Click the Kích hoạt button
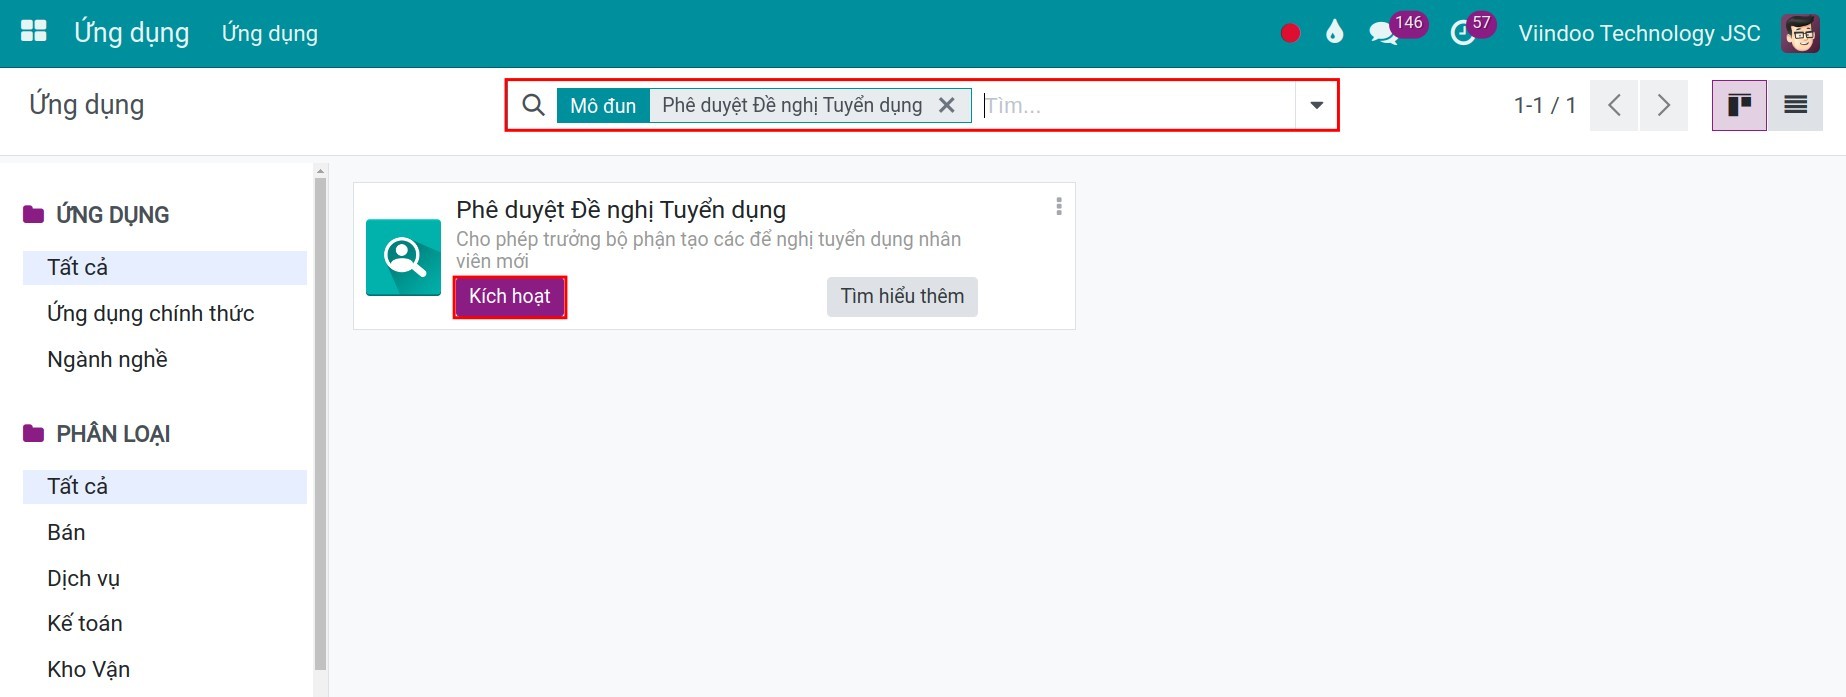Viewport: 1846px width, 697px height. pyautogui.click(x=510, y=297)
